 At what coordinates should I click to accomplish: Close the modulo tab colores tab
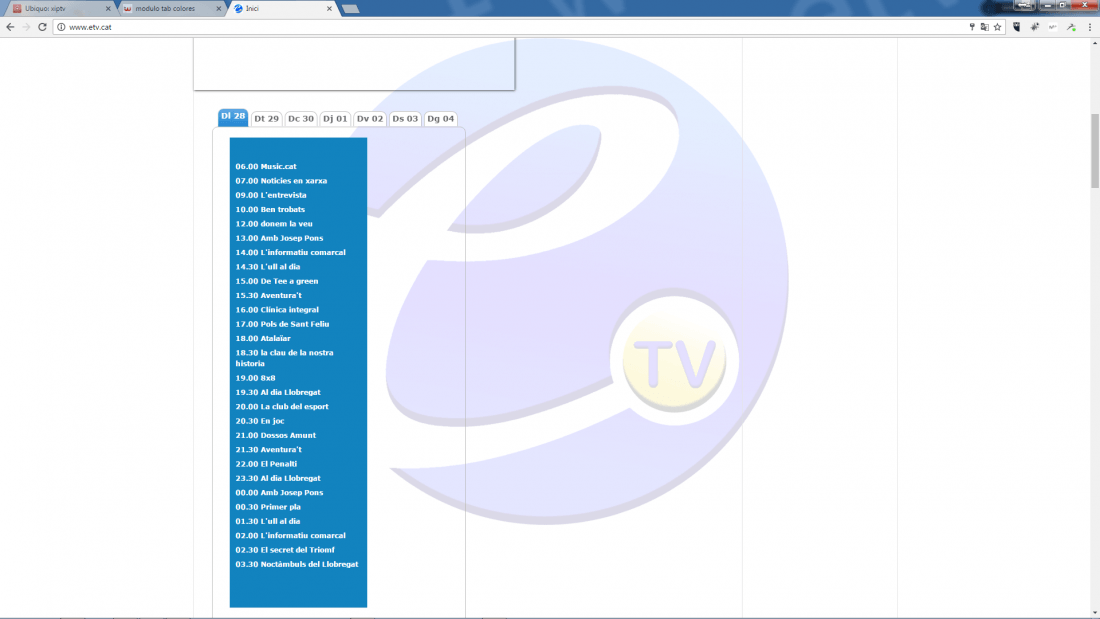tap(218, 8)
